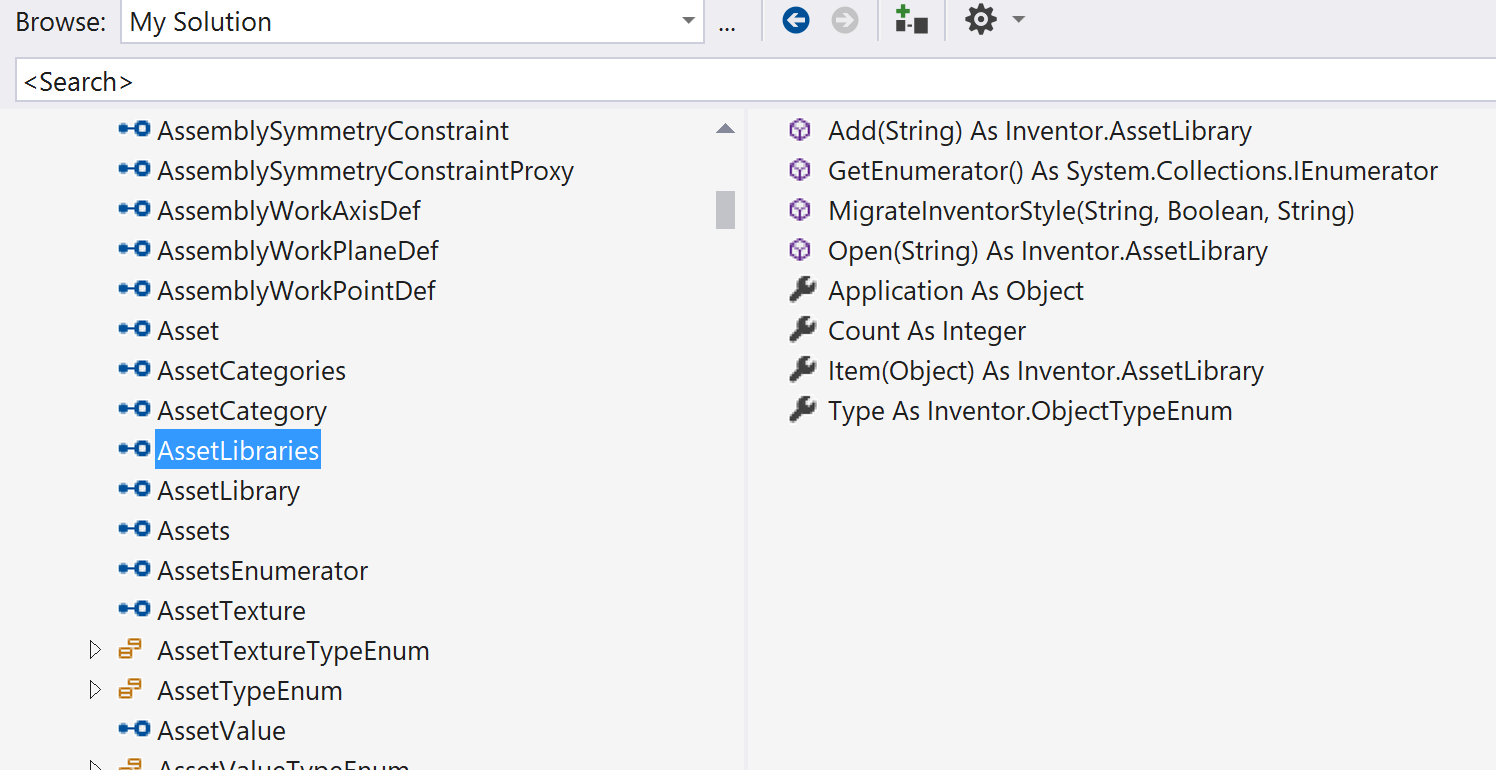
Task: Select the Open(String) member entry
Action: click(1046, 250)
